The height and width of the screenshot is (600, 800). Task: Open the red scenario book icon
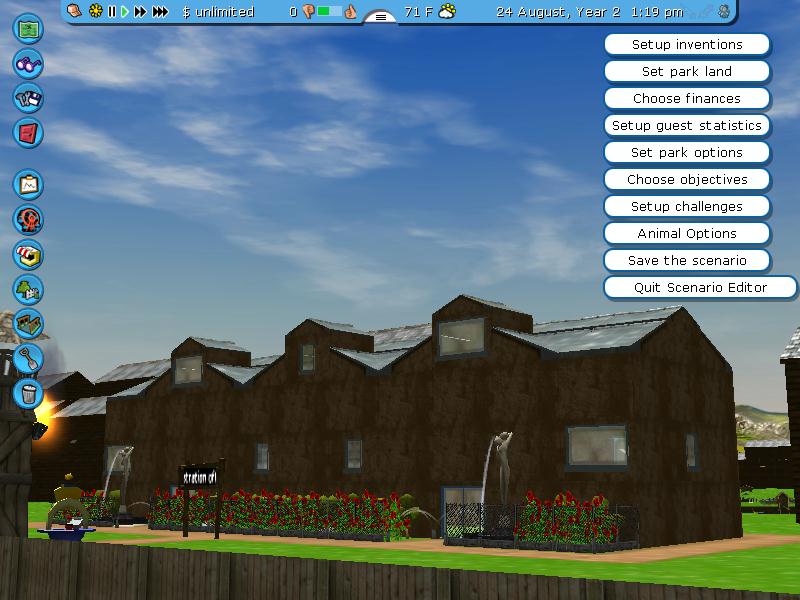(28, 132)
